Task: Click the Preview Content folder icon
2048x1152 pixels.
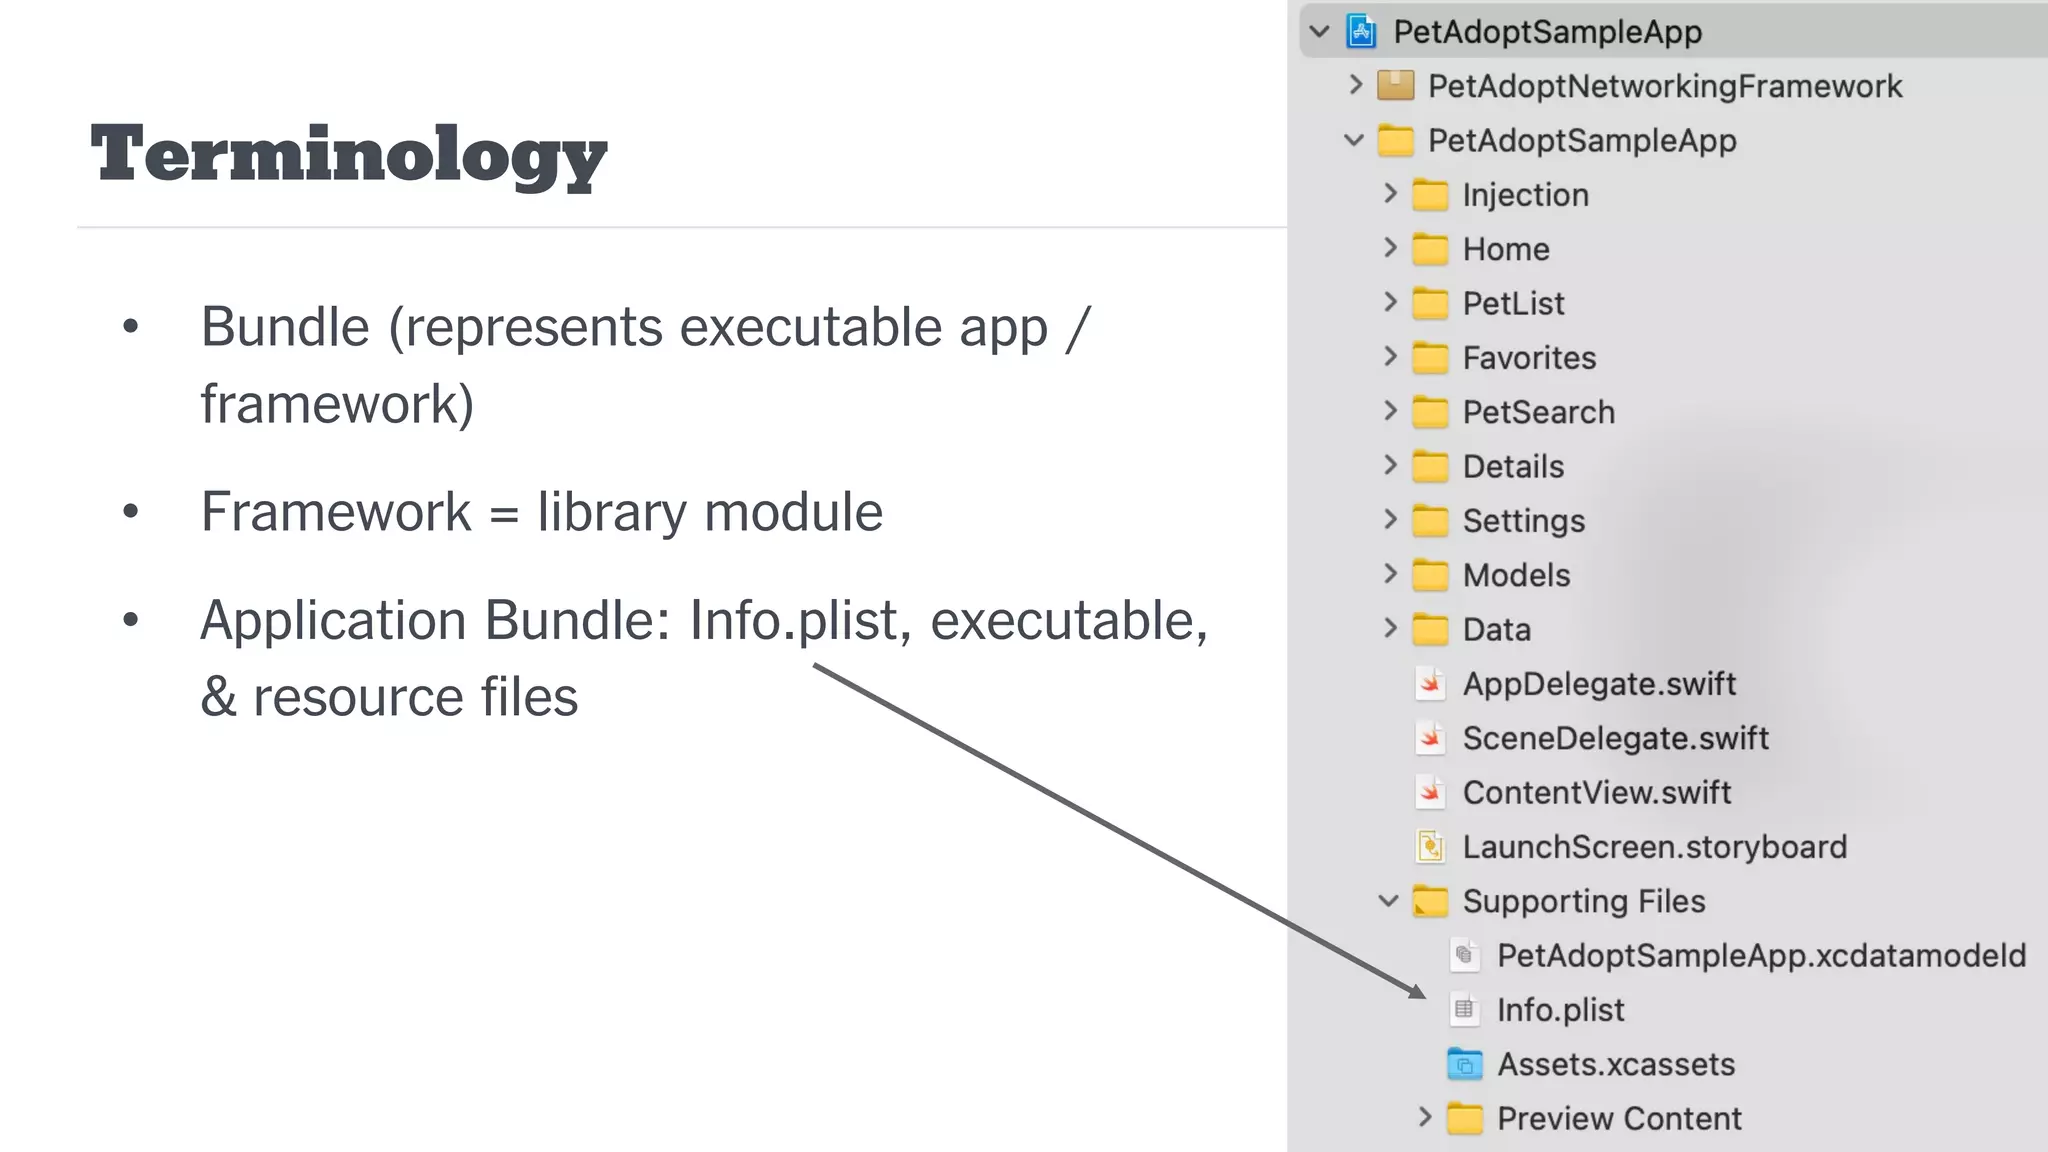Action: pyautogui.click(x=1465, y=1118)
